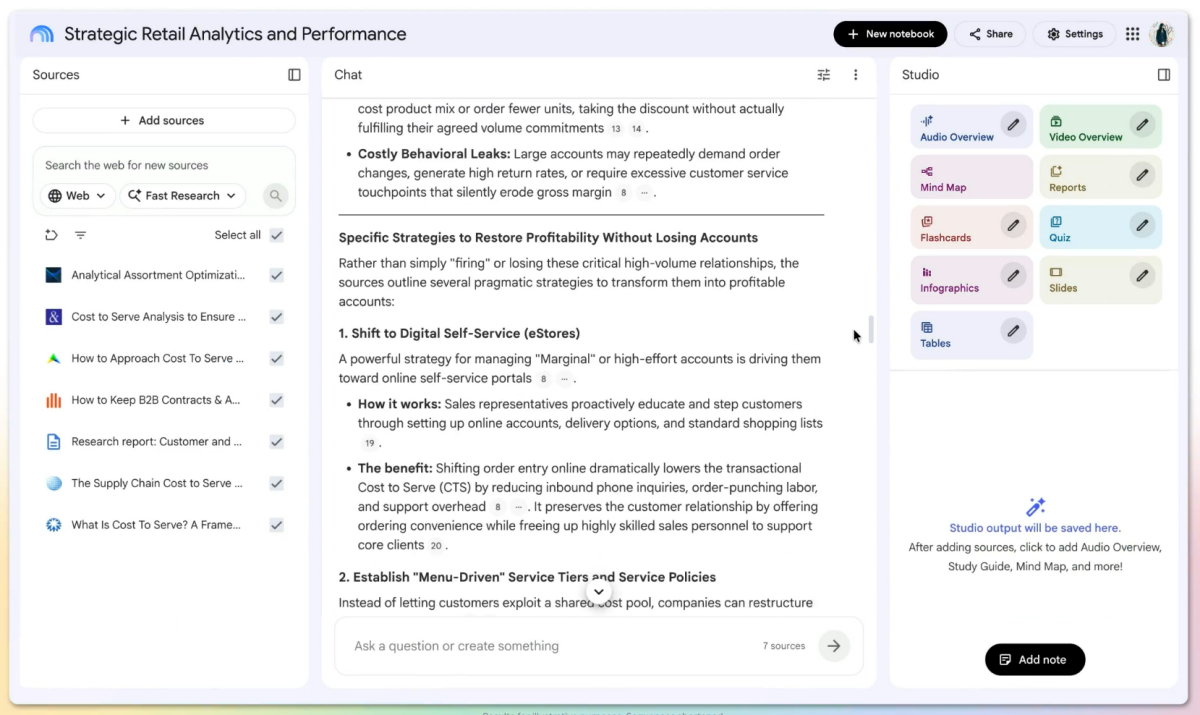
Task: Click Add sources button
Action: (x=164, y=121)
